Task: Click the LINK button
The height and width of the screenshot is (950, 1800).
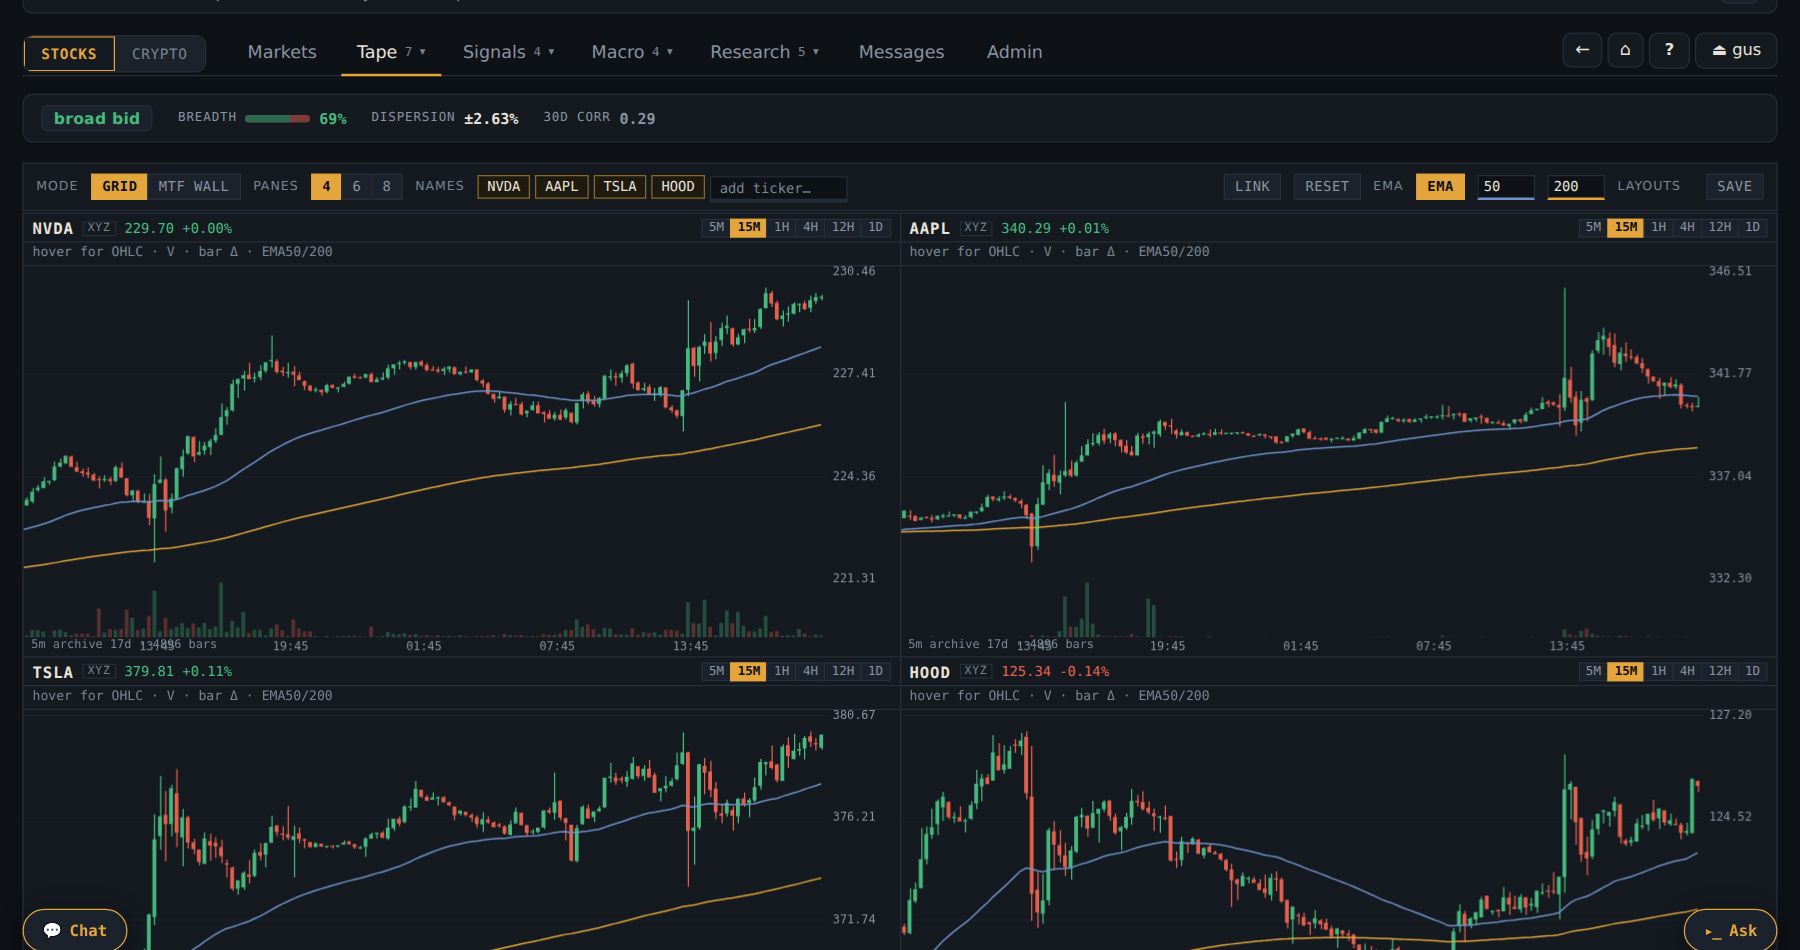Action: pyautogui.click(x=1252, y=186)
